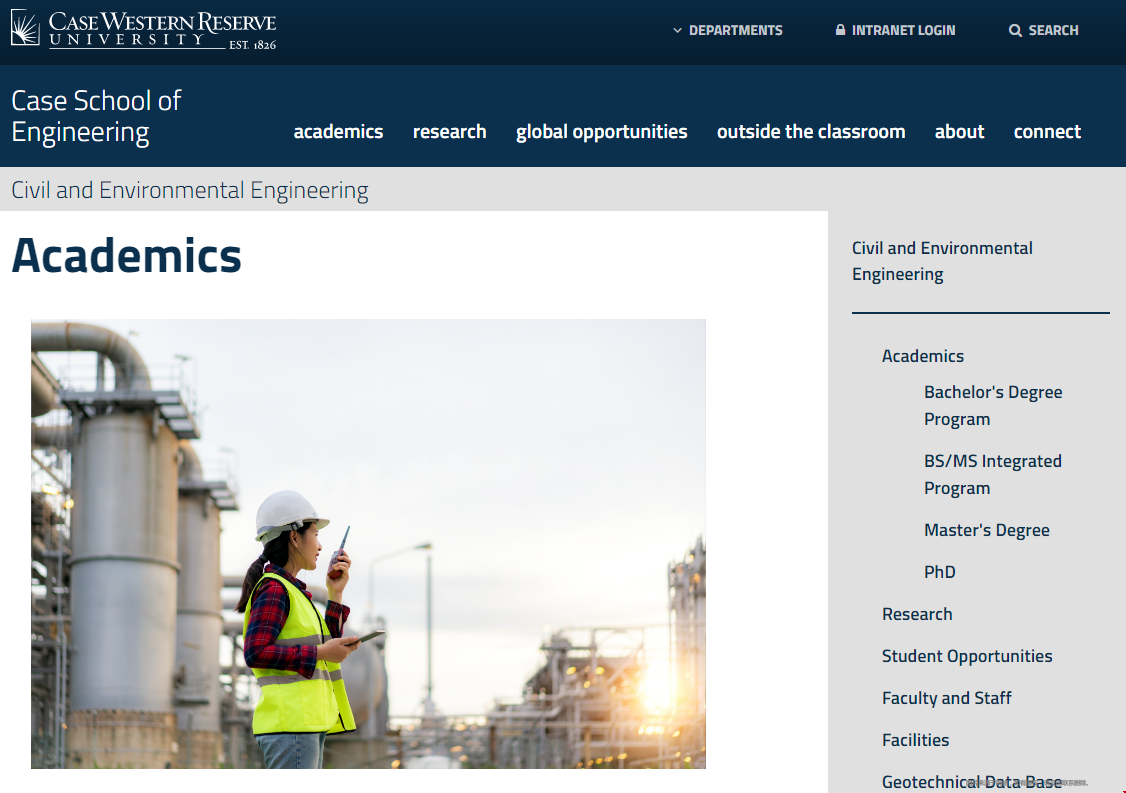This screenshot has width=1126, height=793.
Task: Go to Faculty and Staff page
Action: [x=946, y=698]
